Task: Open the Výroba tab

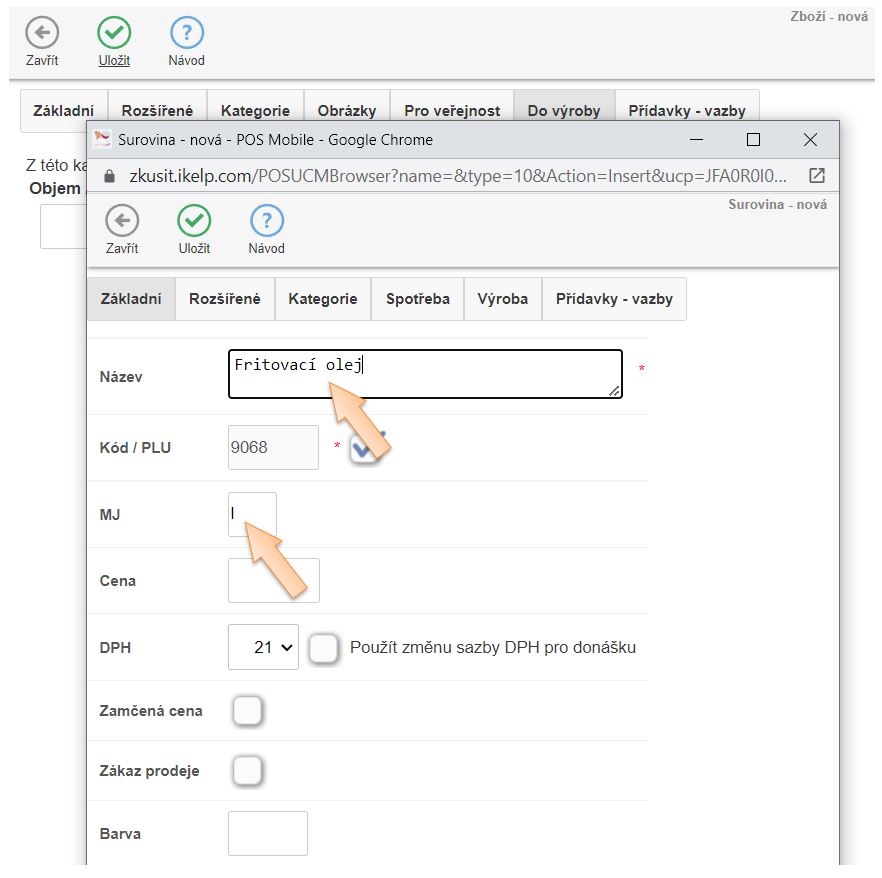Action: [x=502, y=299]
